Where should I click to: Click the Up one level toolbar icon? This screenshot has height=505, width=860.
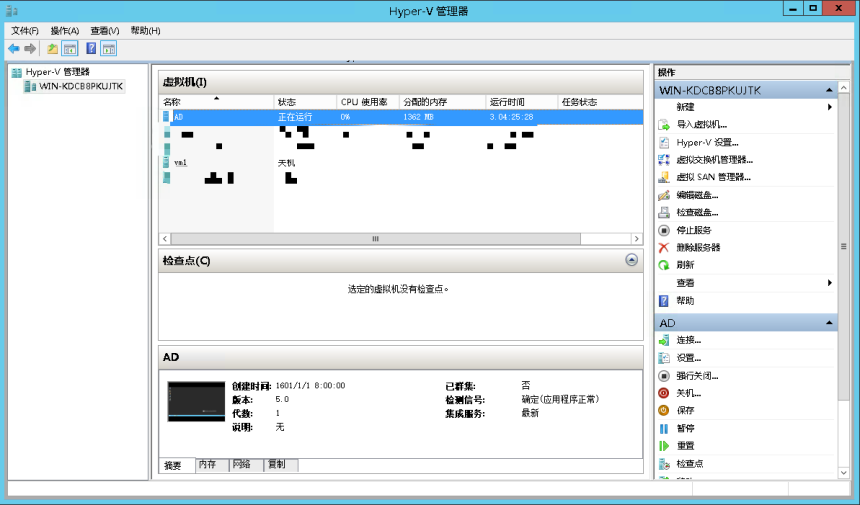[52, 49]
